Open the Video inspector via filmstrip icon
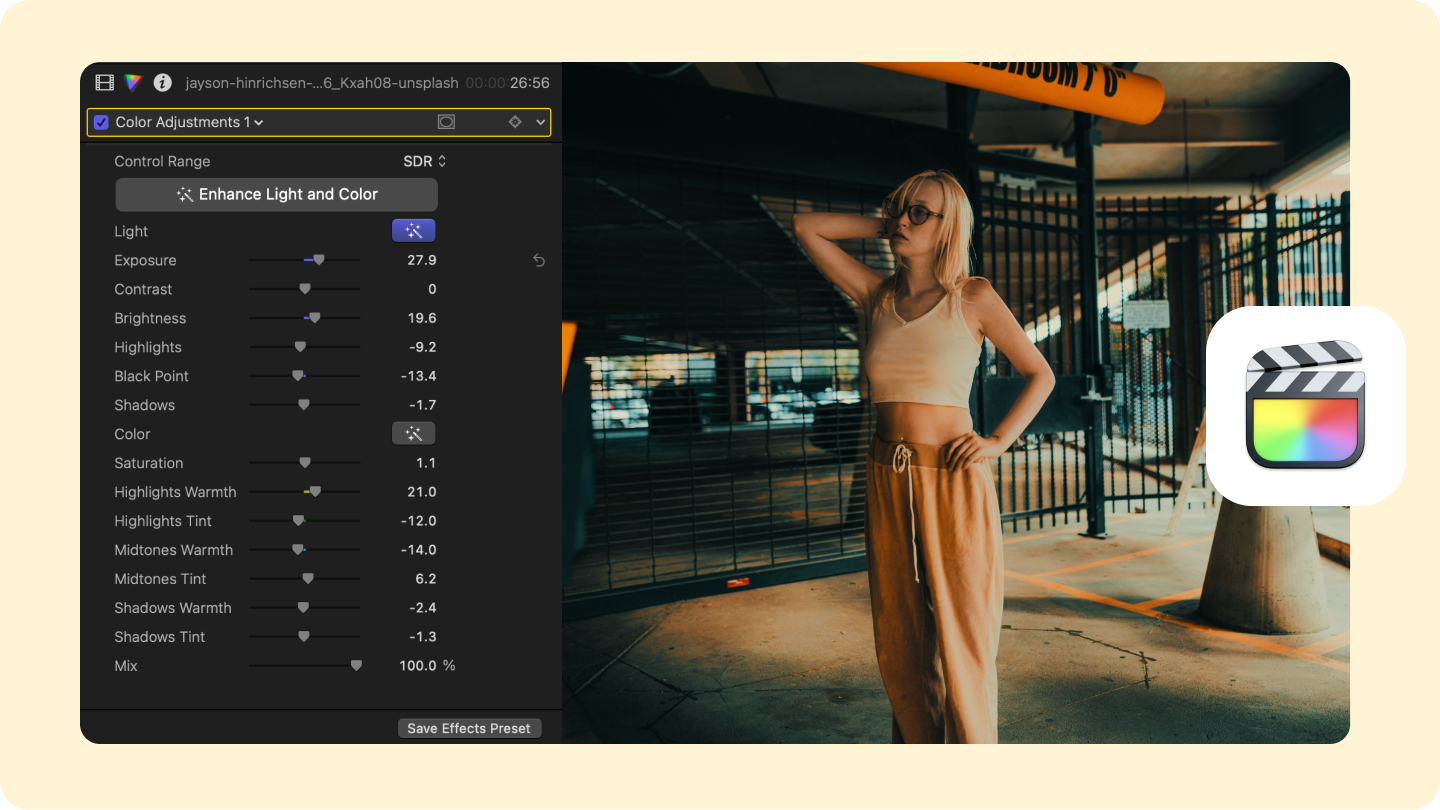The height and width of the screenshot is (810, 1440). (x=104, y=83)
